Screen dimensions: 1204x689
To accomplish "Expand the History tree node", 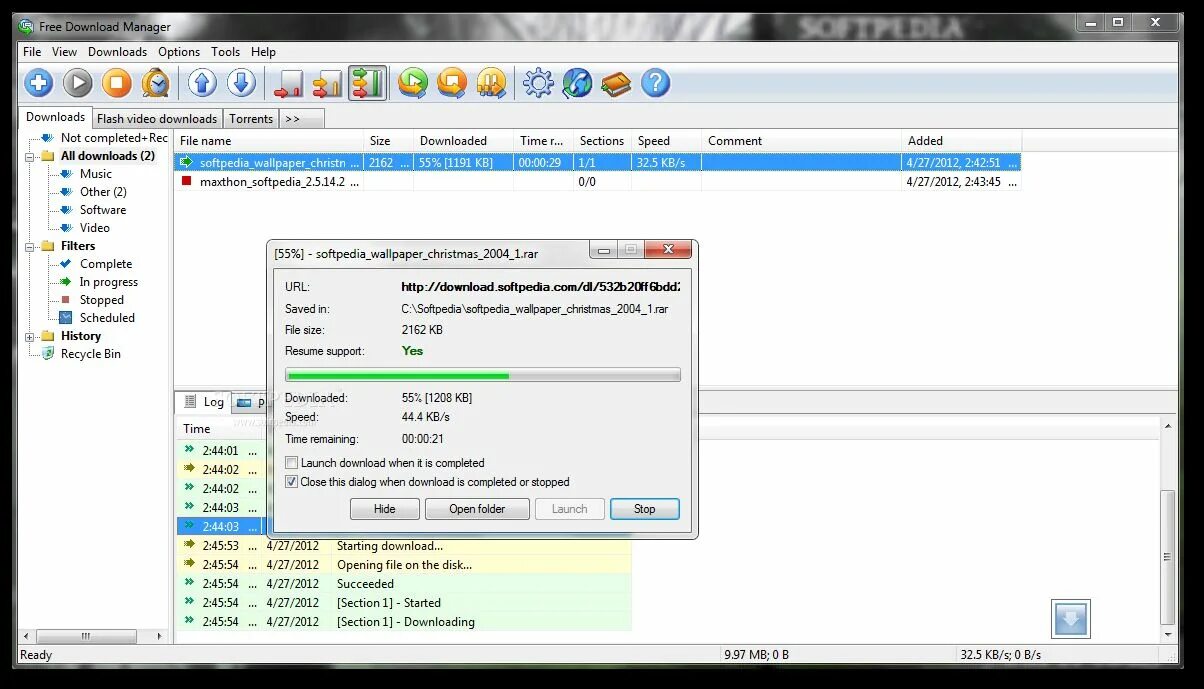I will click(x=29, y=336).
